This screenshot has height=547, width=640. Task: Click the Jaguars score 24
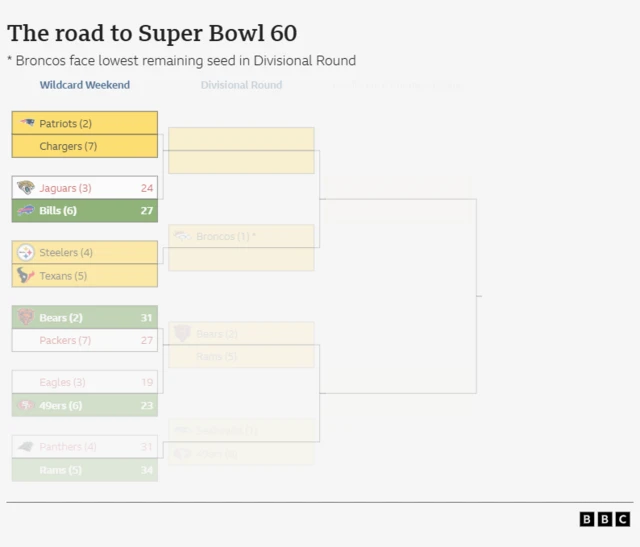(147, 188)
